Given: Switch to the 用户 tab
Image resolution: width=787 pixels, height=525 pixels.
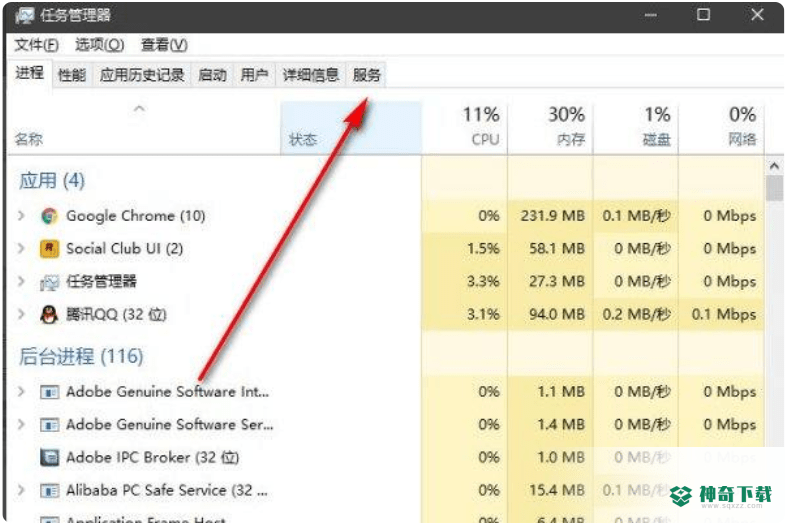Looking at the screenshot, I should click(254, 75).
